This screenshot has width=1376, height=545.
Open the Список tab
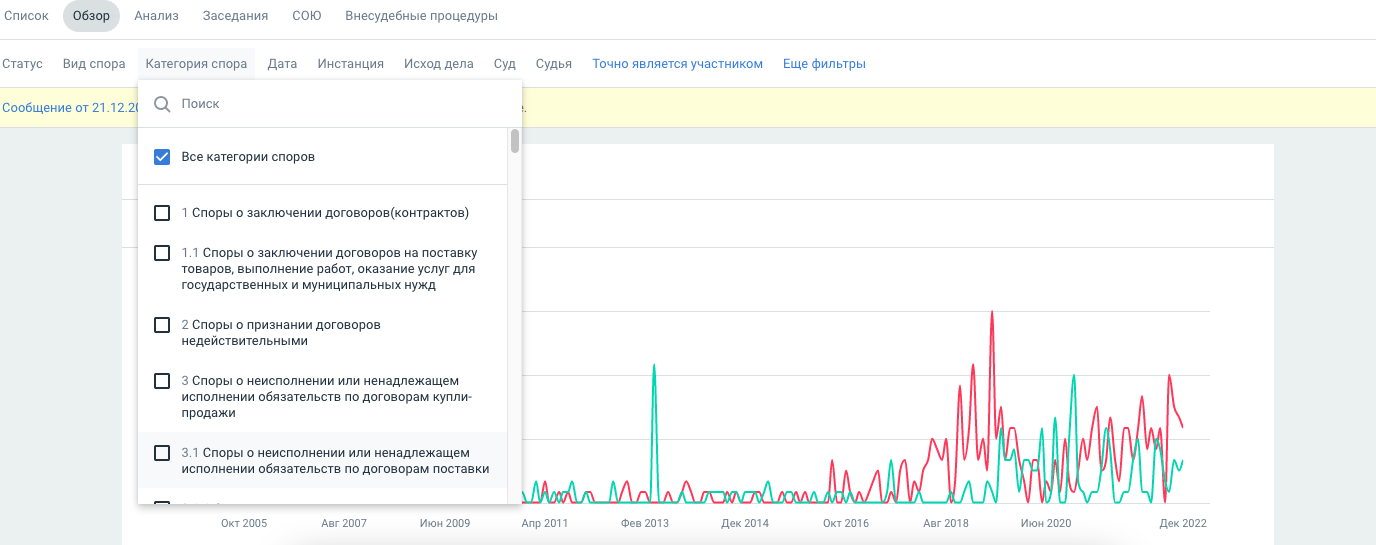[26, 16]
